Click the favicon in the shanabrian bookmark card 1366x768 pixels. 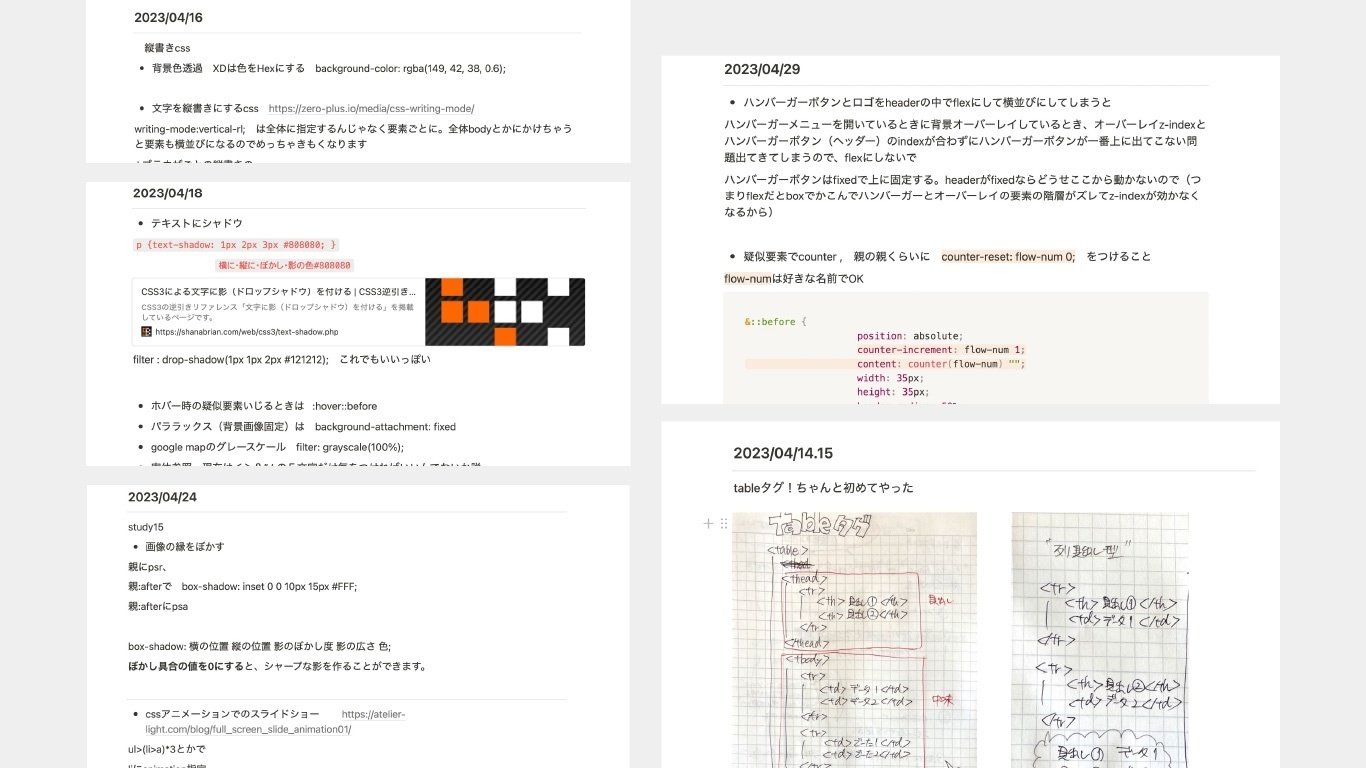[x=146, y=332]
